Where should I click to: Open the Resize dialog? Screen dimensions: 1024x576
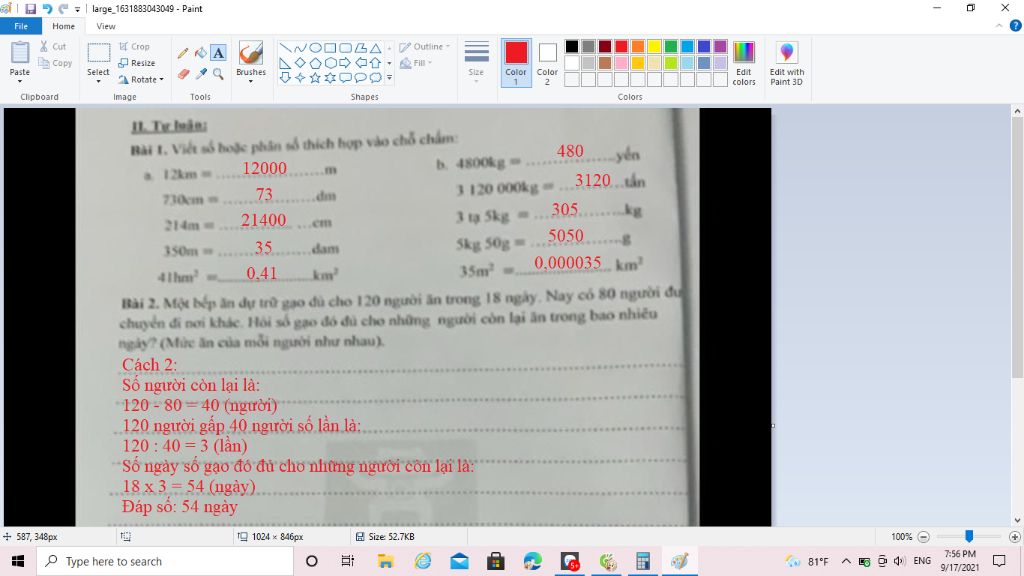pyautogui.click(x=136, y=63)
